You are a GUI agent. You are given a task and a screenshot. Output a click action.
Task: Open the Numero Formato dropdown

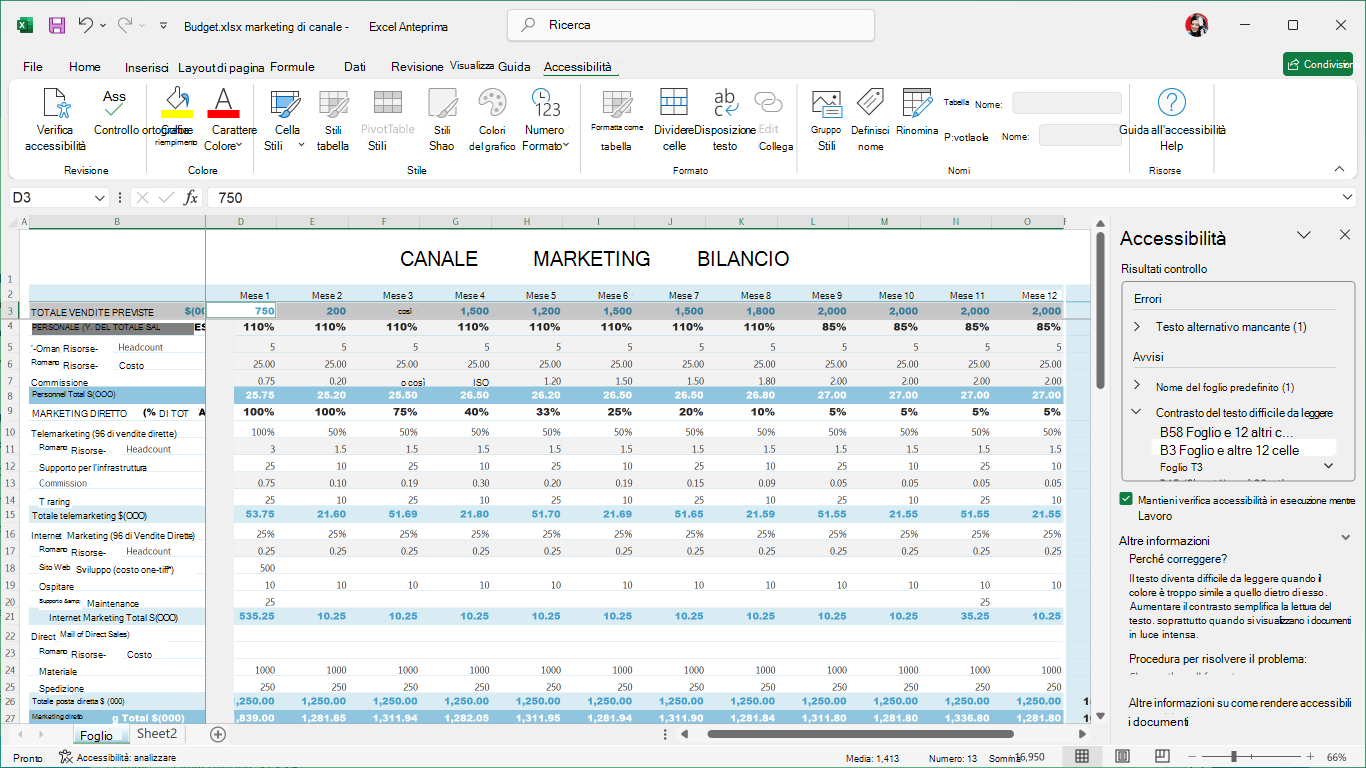click(x=545, y=120)
